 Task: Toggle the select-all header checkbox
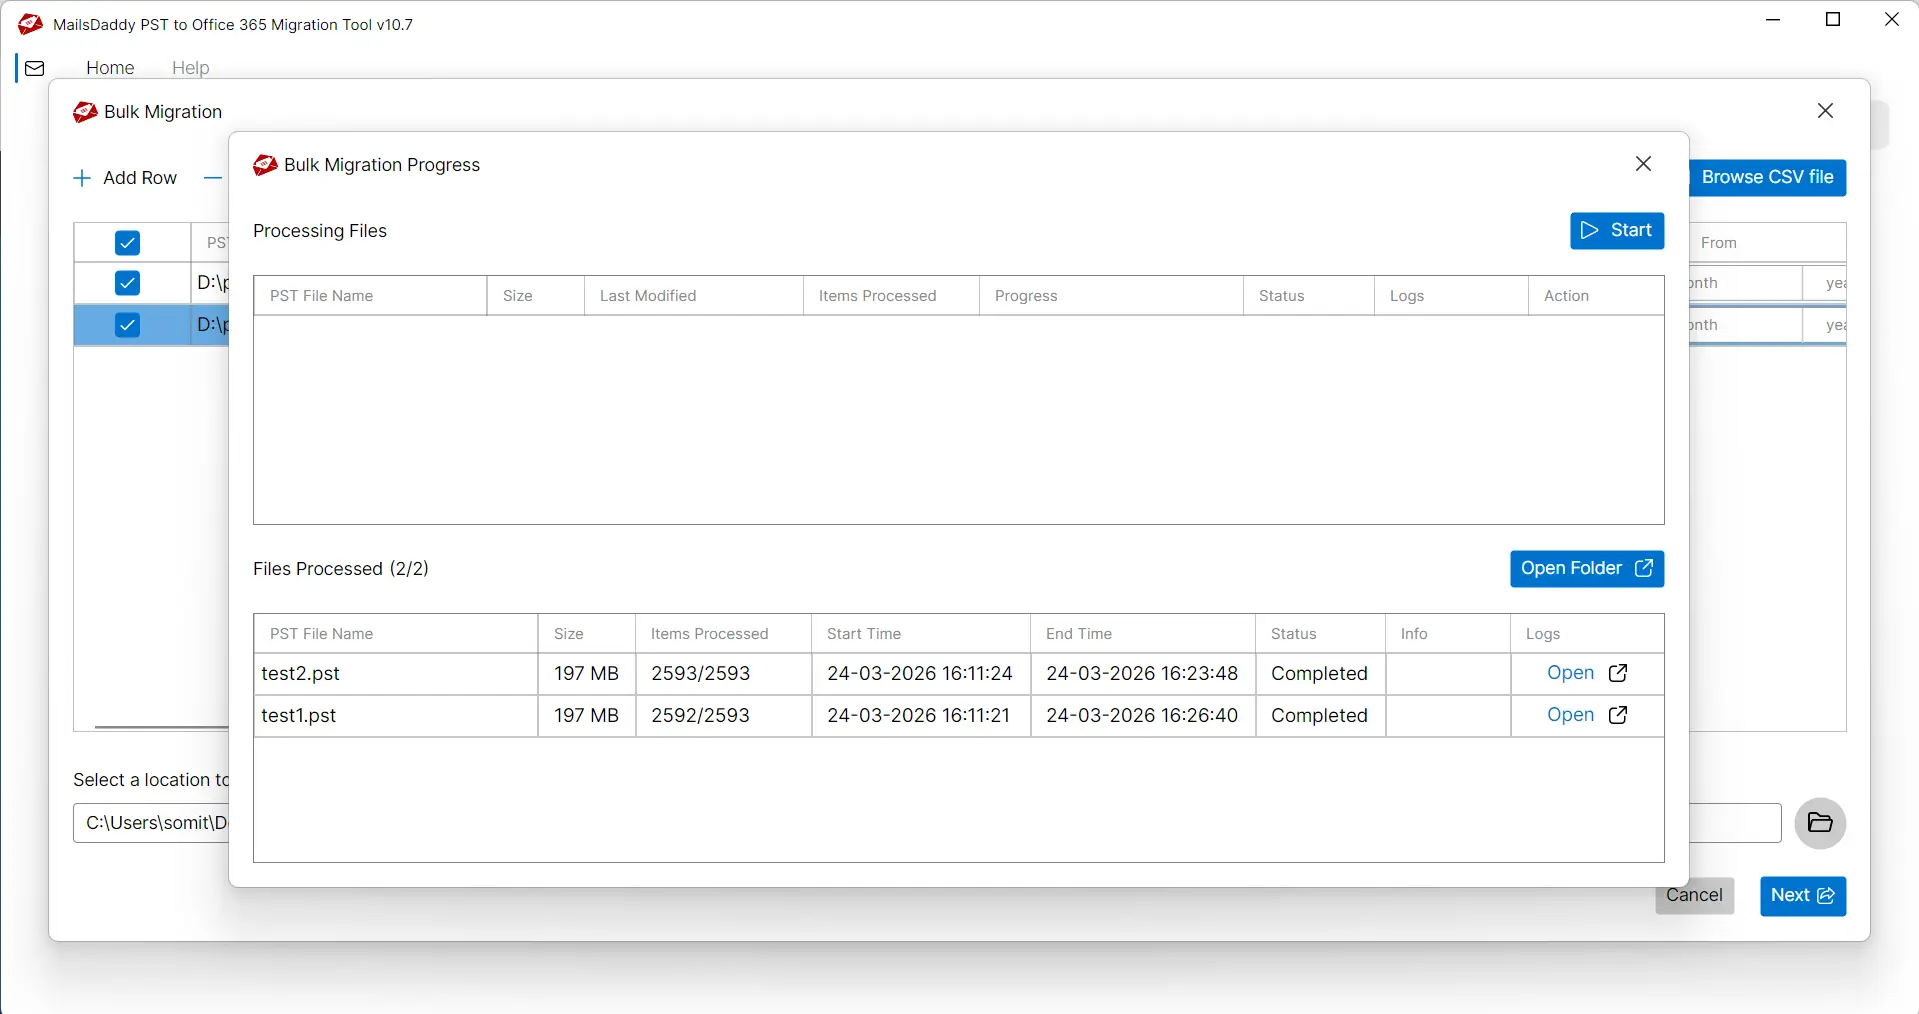click(x=127, y=243)
